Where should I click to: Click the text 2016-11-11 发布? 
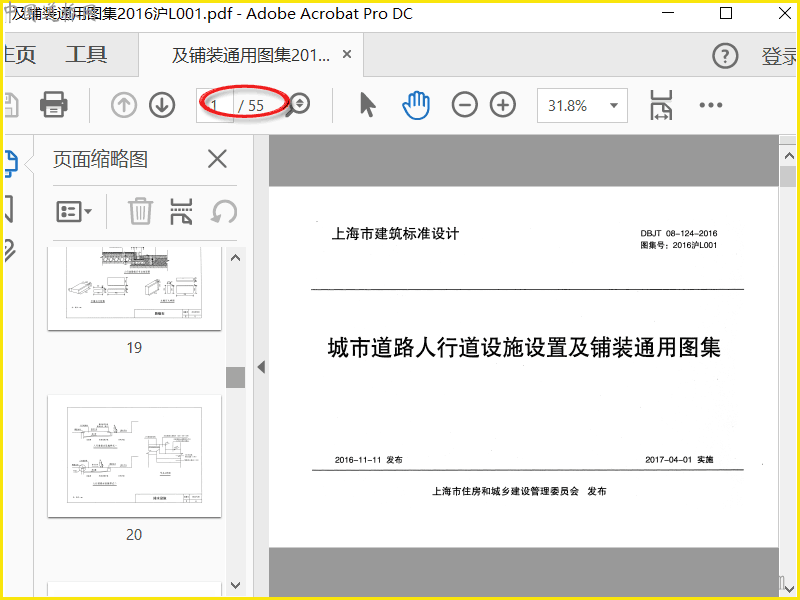(x=368, y=460)
